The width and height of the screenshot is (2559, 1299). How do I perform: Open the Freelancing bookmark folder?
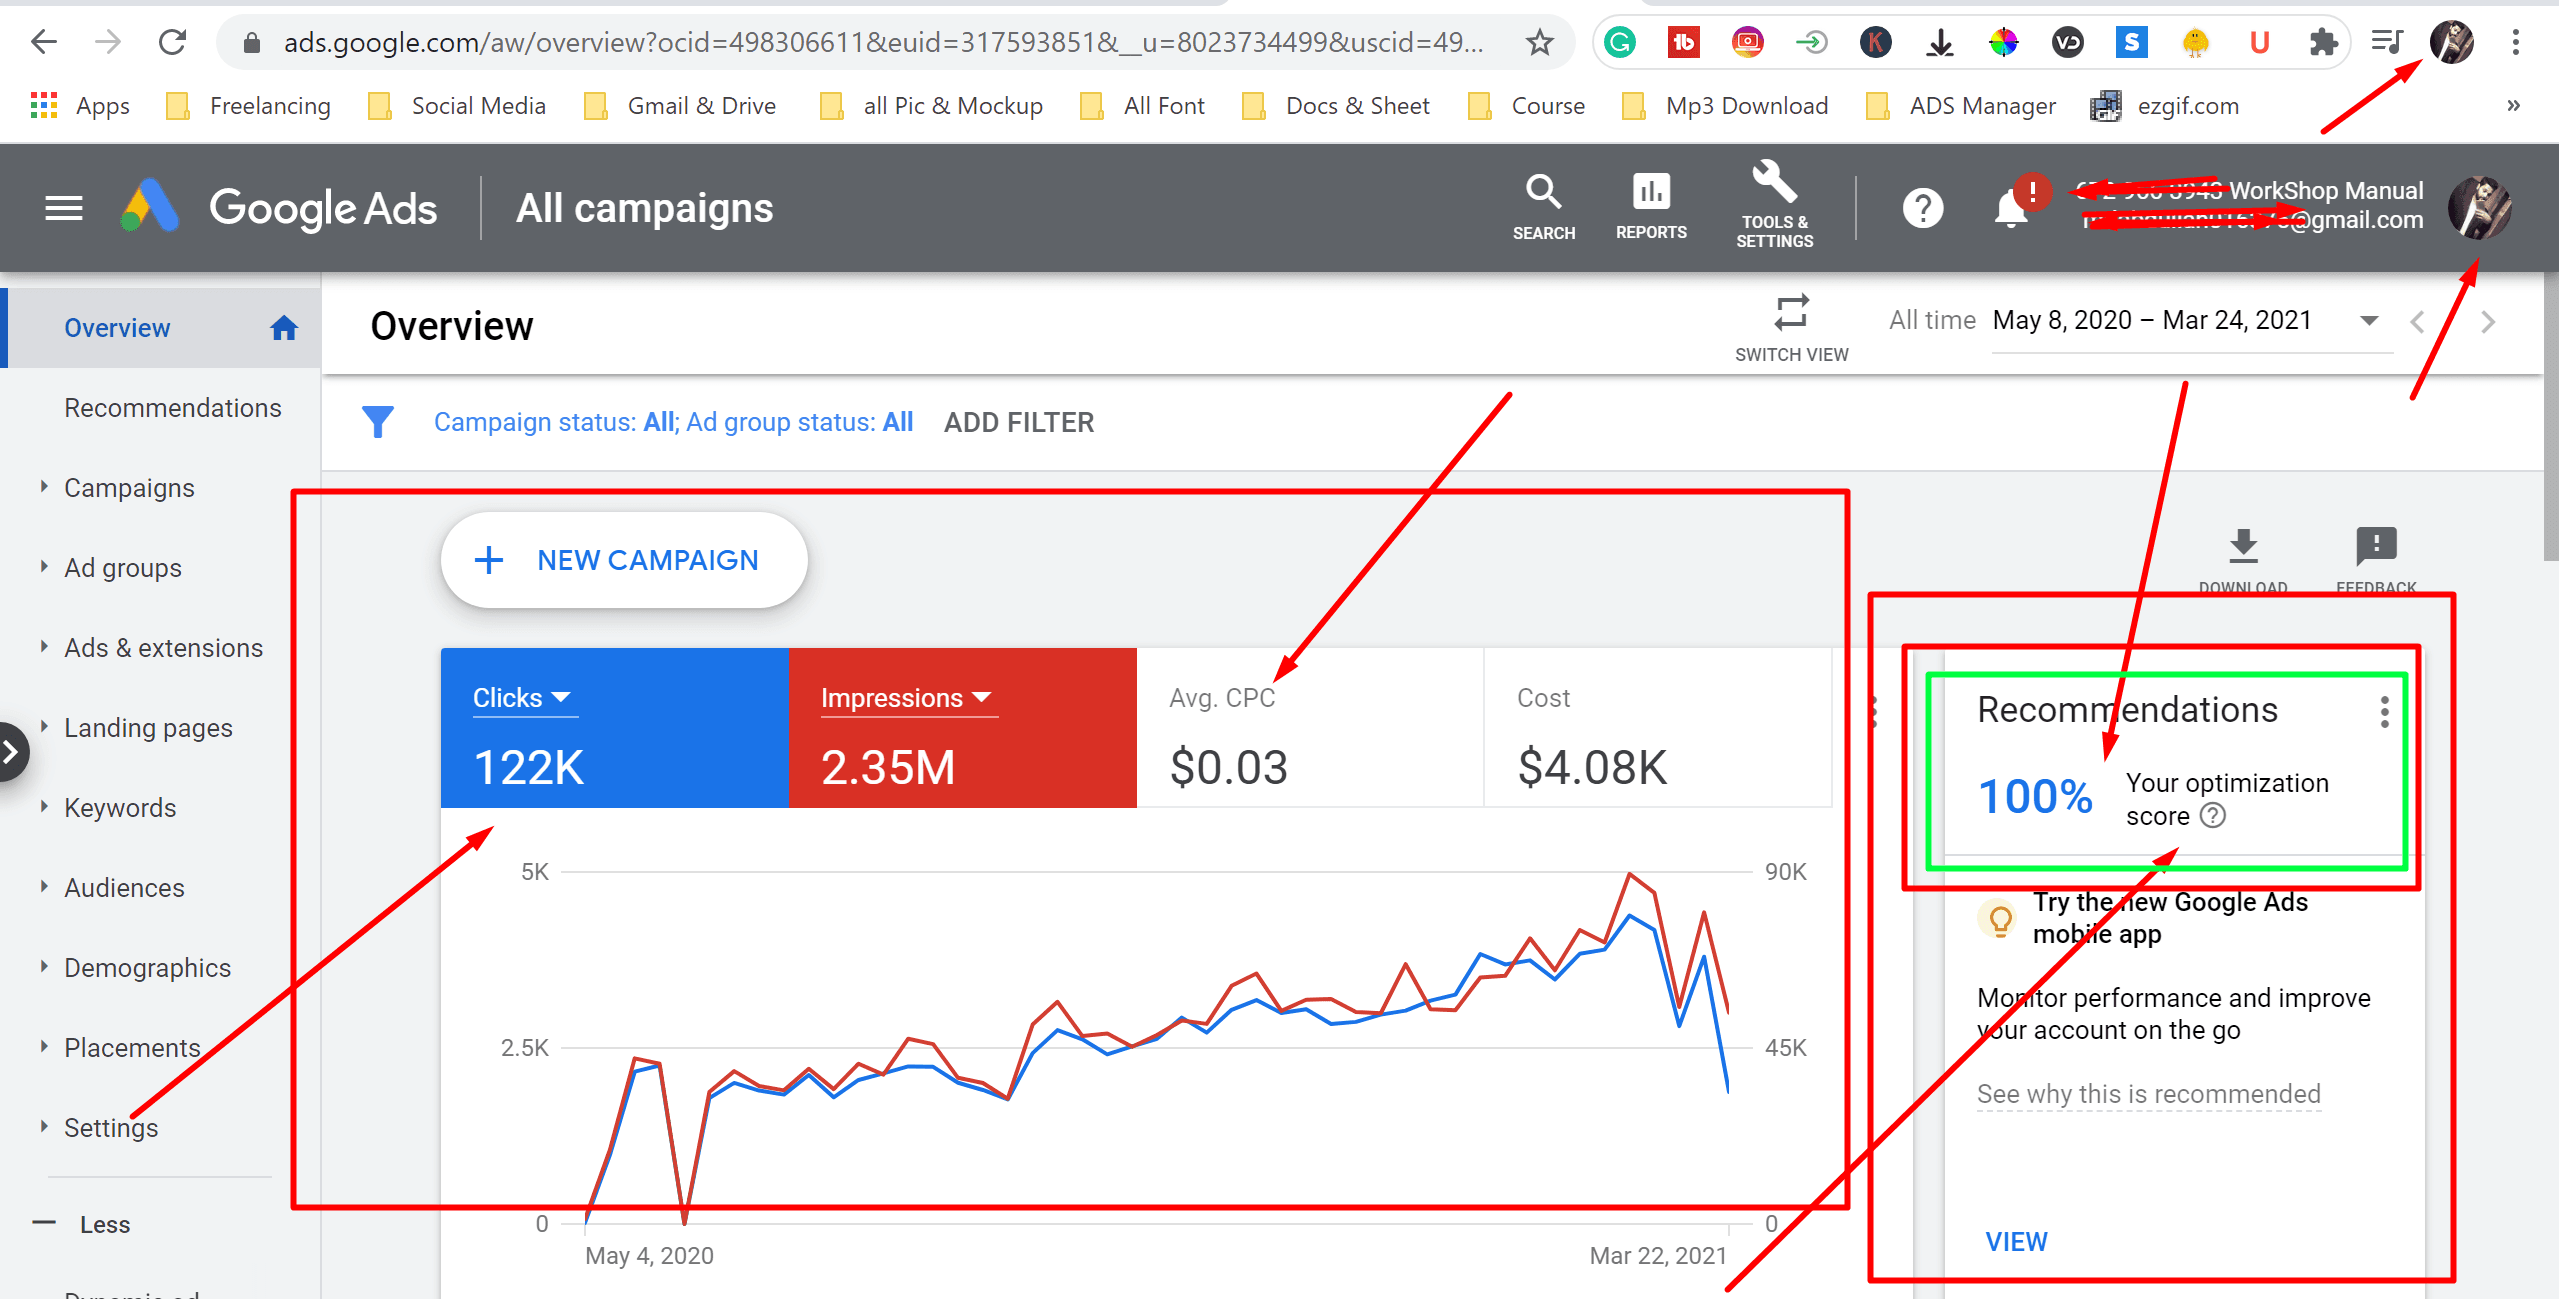pyautogui.click(x=249, y=106)
